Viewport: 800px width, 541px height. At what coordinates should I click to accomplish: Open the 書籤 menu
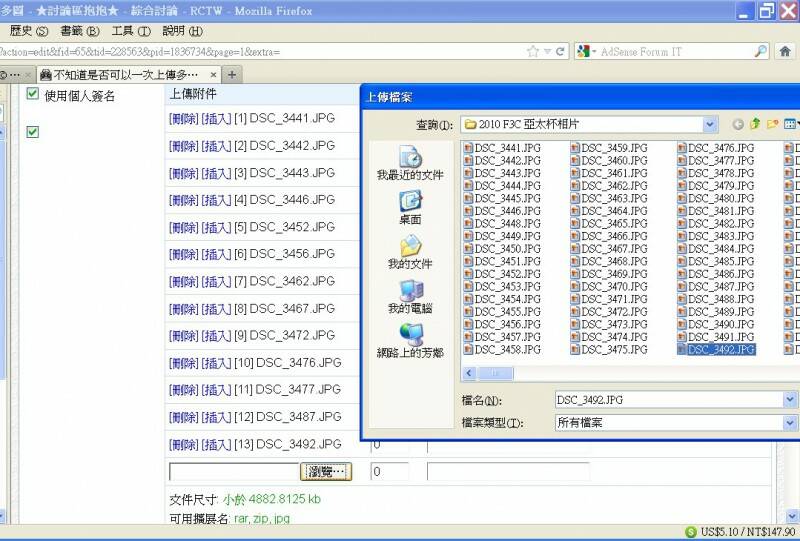coord(80,31)
